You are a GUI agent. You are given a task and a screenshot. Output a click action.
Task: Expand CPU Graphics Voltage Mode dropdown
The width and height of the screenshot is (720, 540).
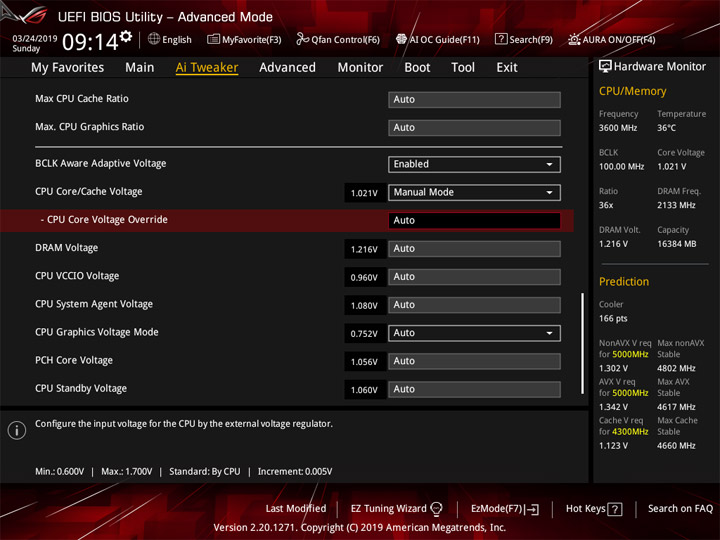click(474, 333)
